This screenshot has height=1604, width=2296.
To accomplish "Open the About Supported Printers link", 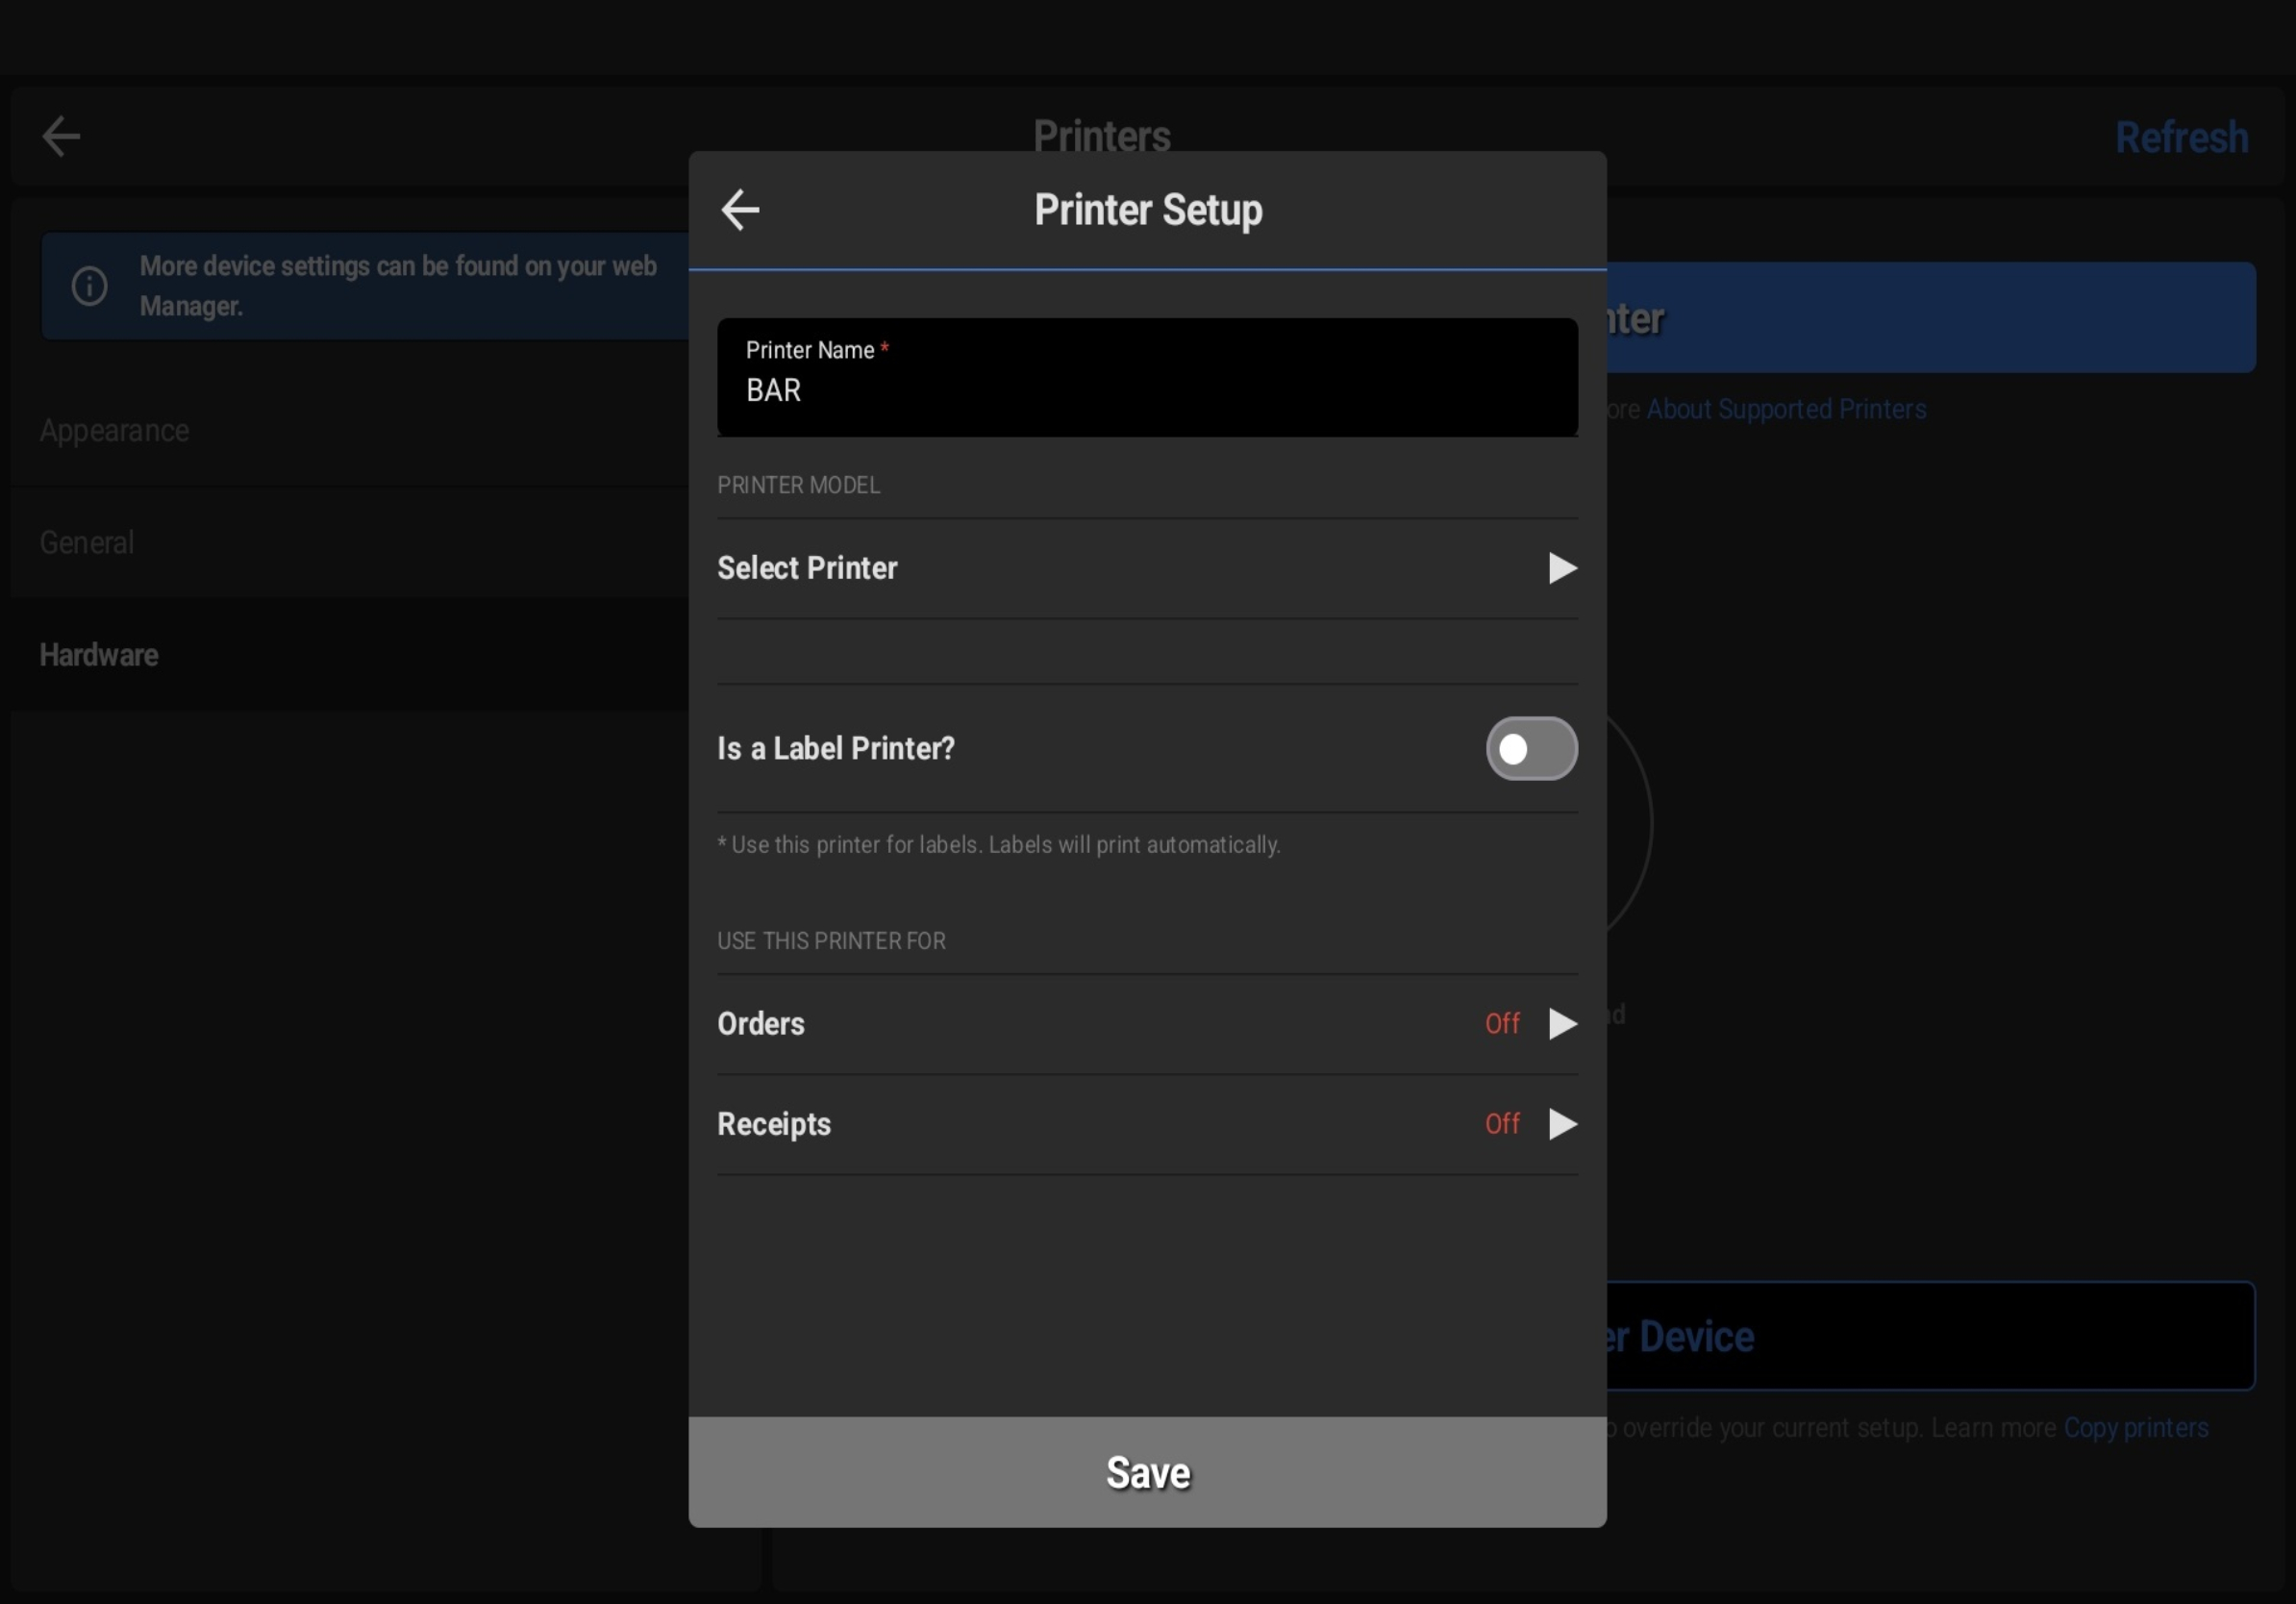I will click(x=1786, y=409).
